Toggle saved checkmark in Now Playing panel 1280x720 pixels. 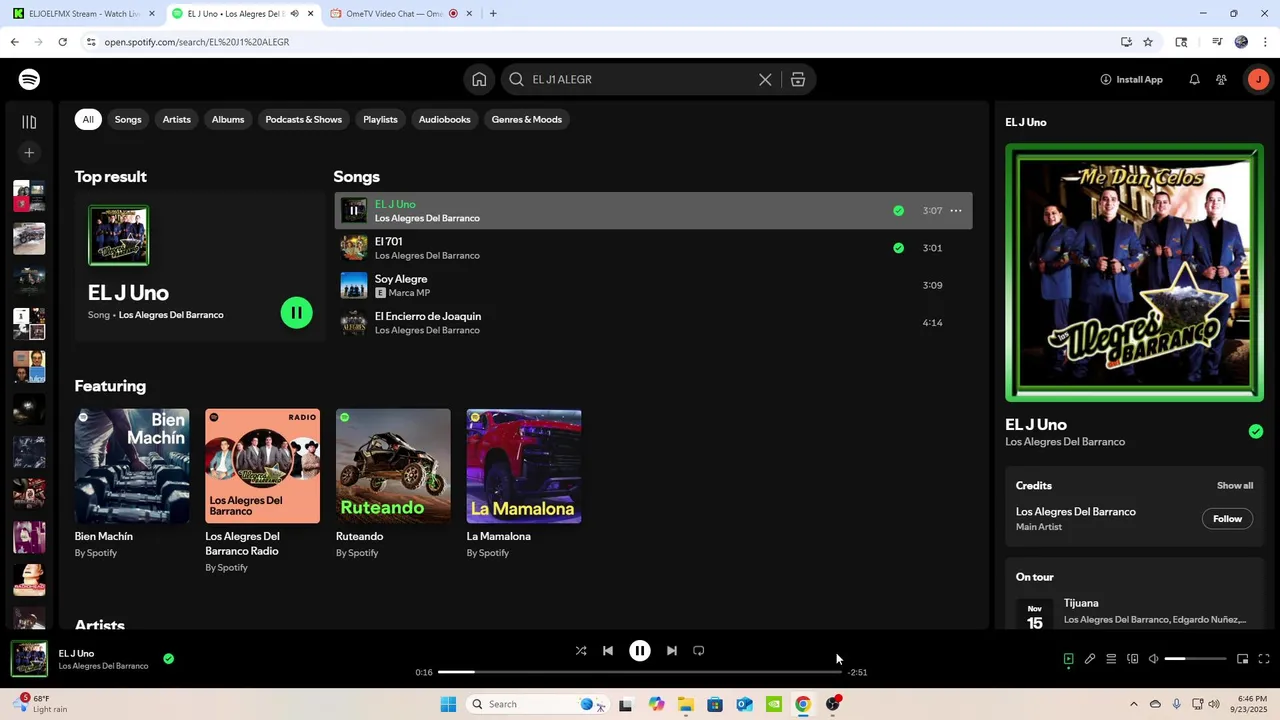coord(1255,432)
